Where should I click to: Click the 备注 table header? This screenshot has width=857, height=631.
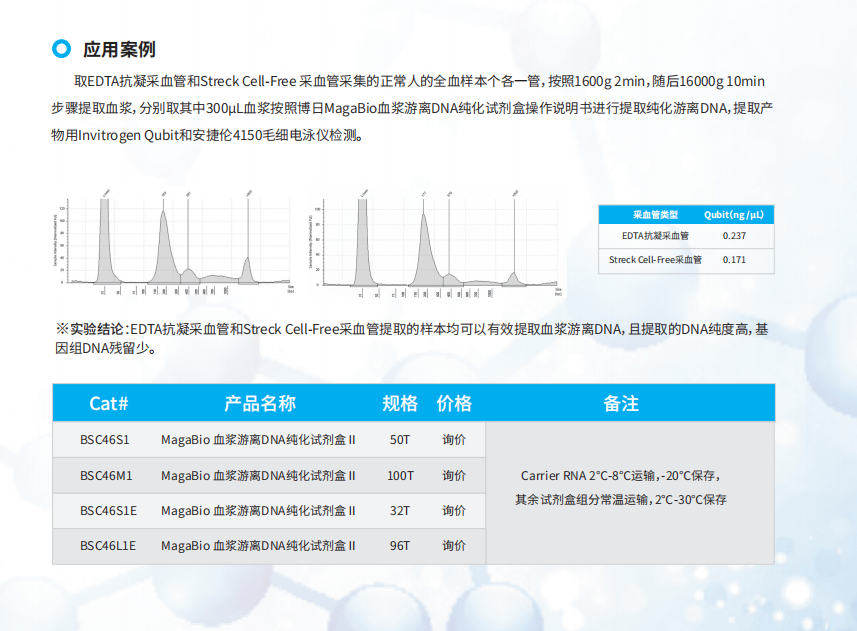[x=621, y=403]
